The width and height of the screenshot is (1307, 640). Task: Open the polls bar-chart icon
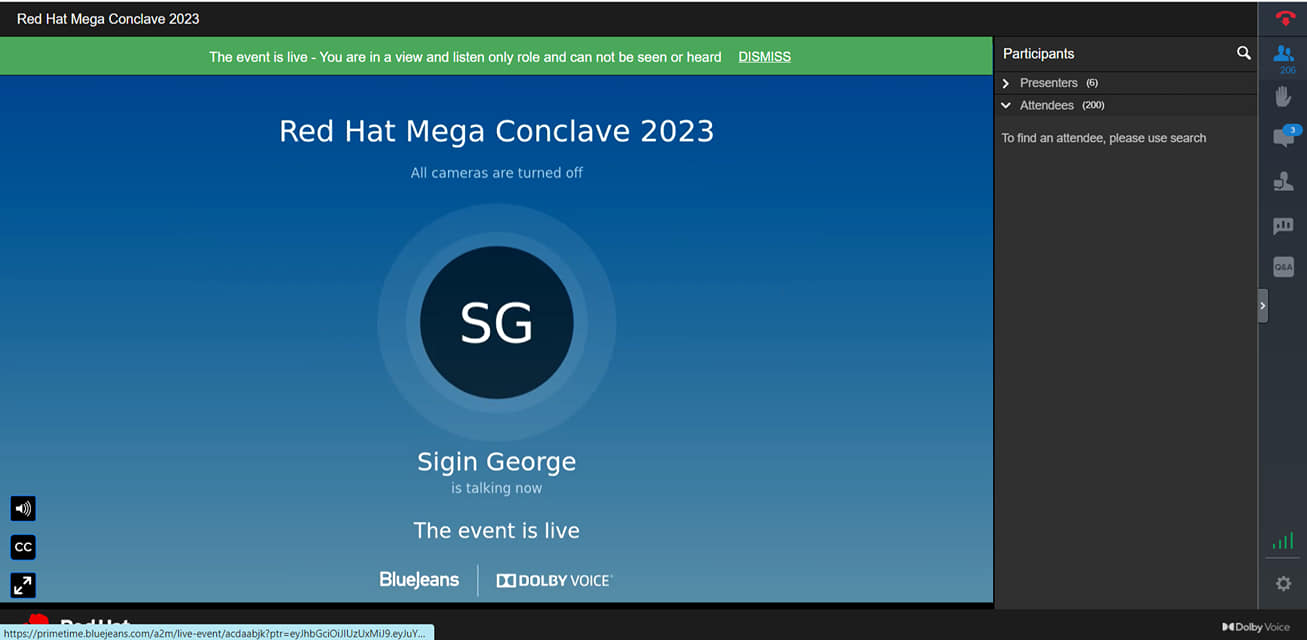pyautogui.click(x=1284, y=226)
